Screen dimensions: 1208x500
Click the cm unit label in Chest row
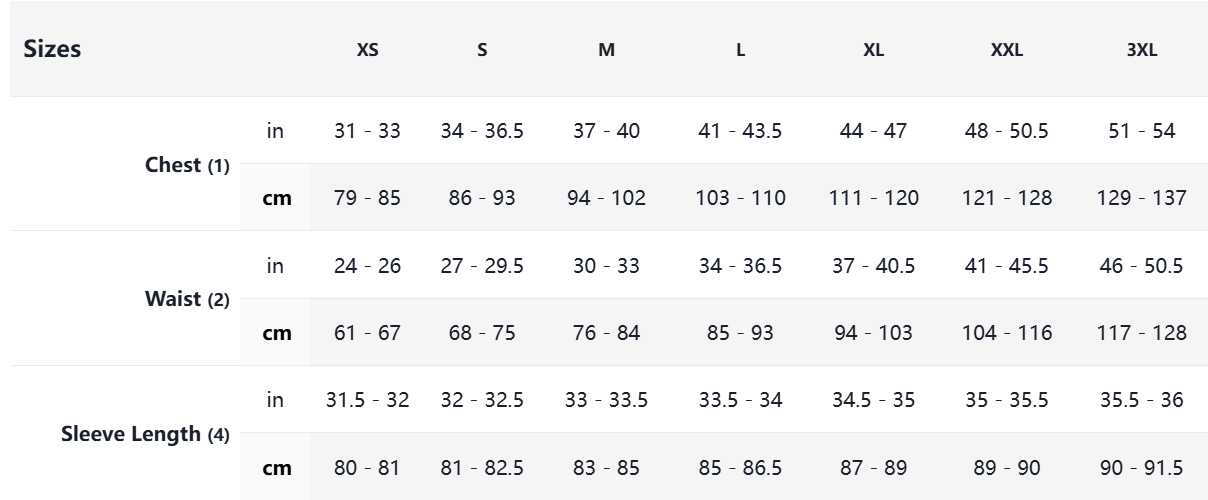pos(277,198)
